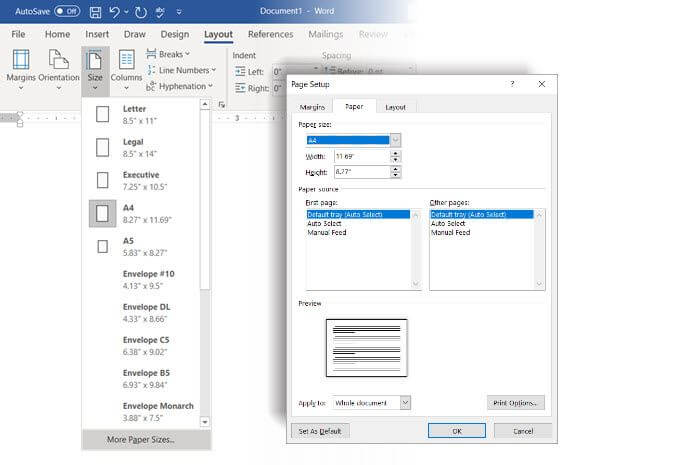Open the Orientation ribbon button
This screenshot has width=680, height=465.
click(58, 67)
